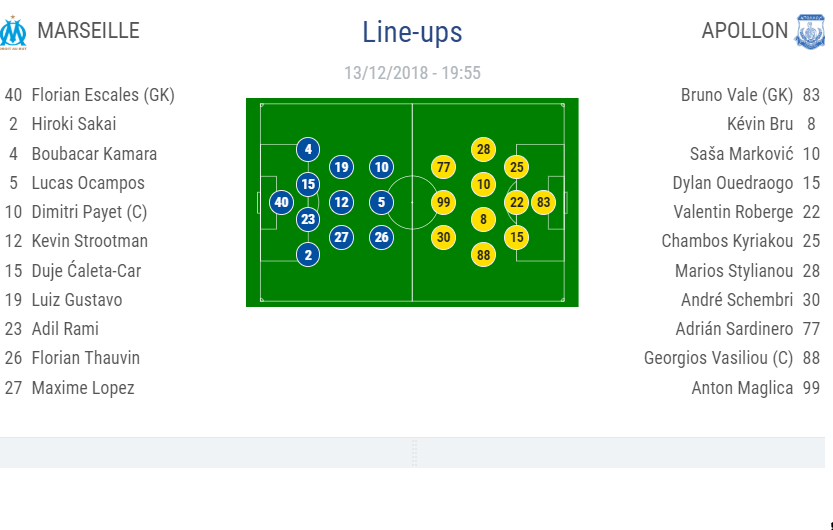Select Apollon goalkeeper marker 83 on pitch
This screenshot has height=530, width=833.
click(543, 202)
